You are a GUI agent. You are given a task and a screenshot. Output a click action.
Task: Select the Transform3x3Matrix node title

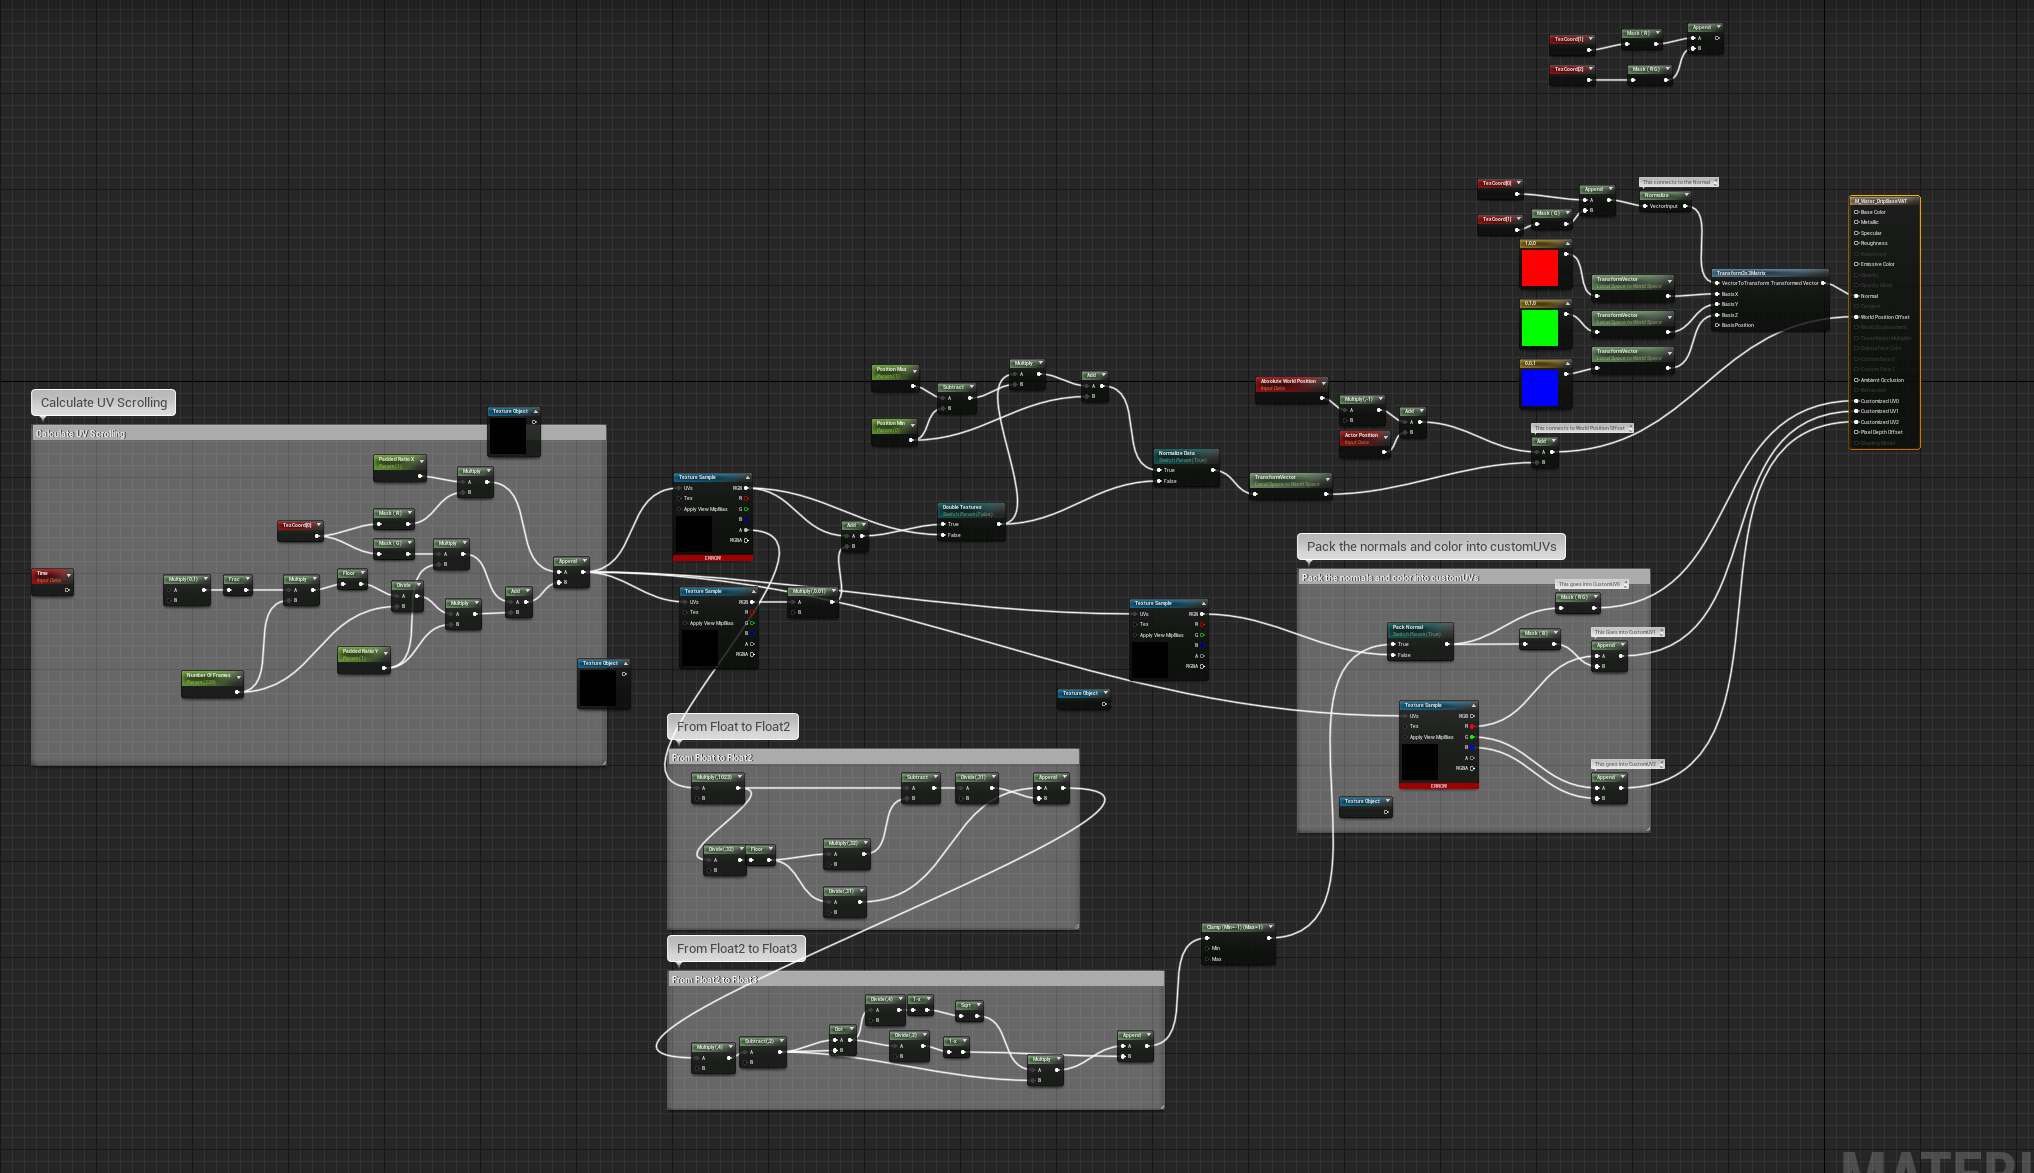1769,273
